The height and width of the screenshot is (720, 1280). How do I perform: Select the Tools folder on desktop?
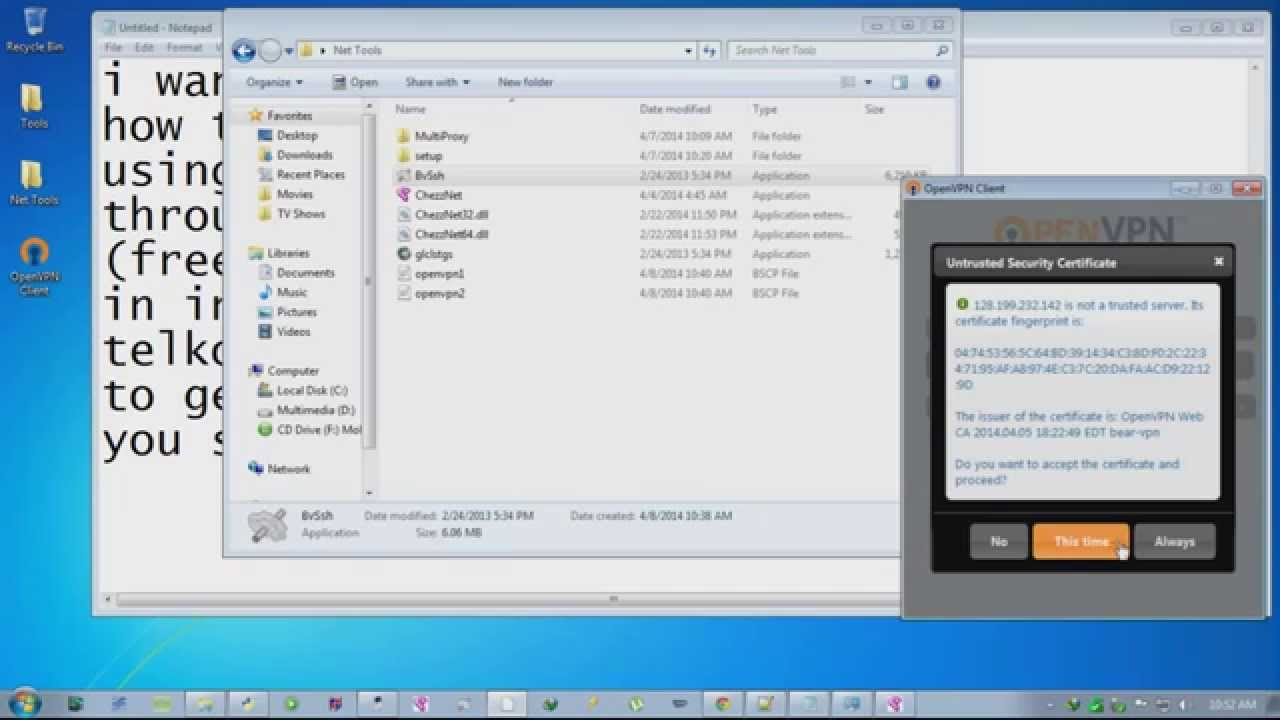33,105
